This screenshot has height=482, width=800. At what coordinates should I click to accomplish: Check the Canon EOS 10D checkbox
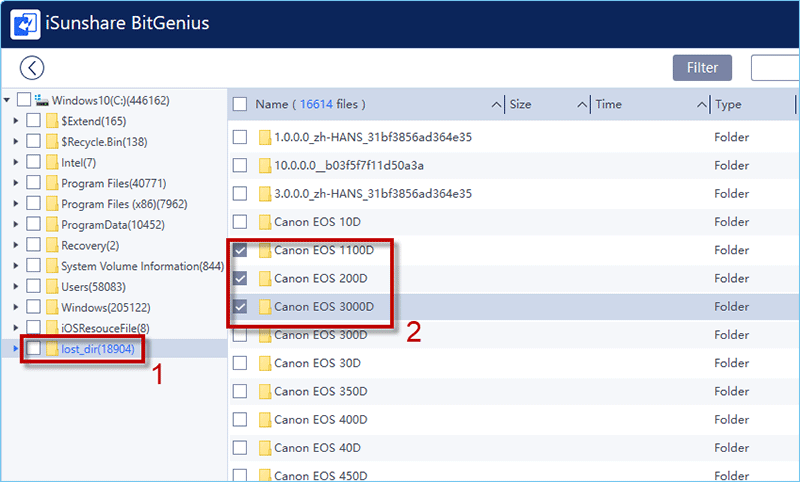tap(240, 221)
